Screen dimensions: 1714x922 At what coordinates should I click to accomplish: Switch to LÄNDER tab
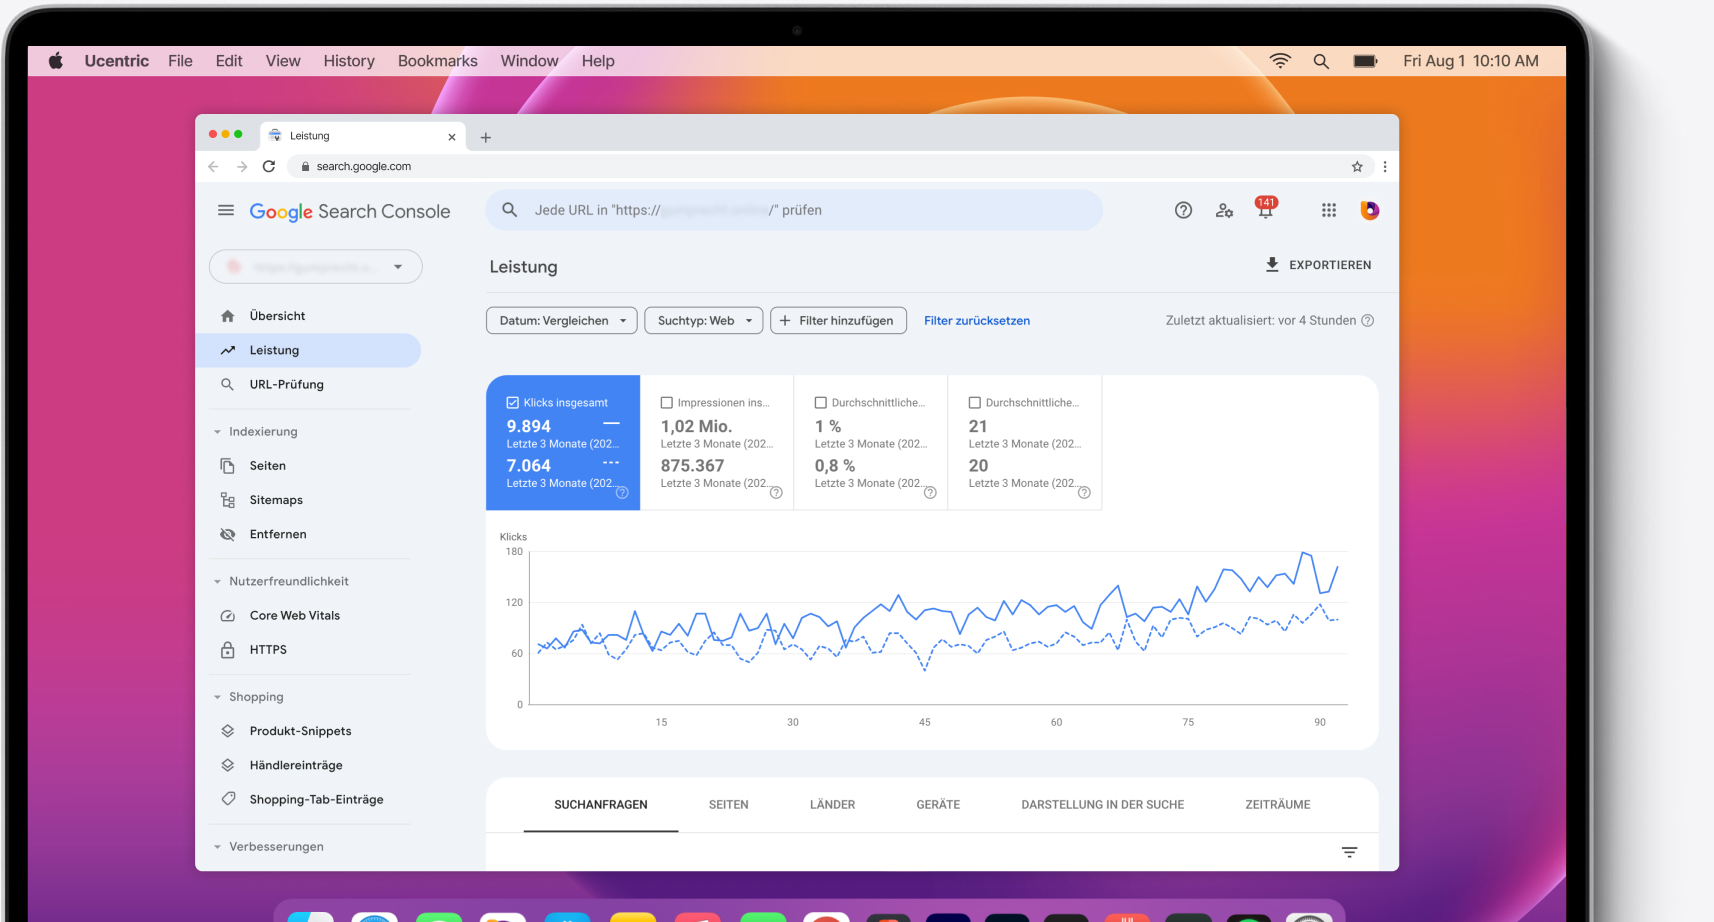coord(833,805)
